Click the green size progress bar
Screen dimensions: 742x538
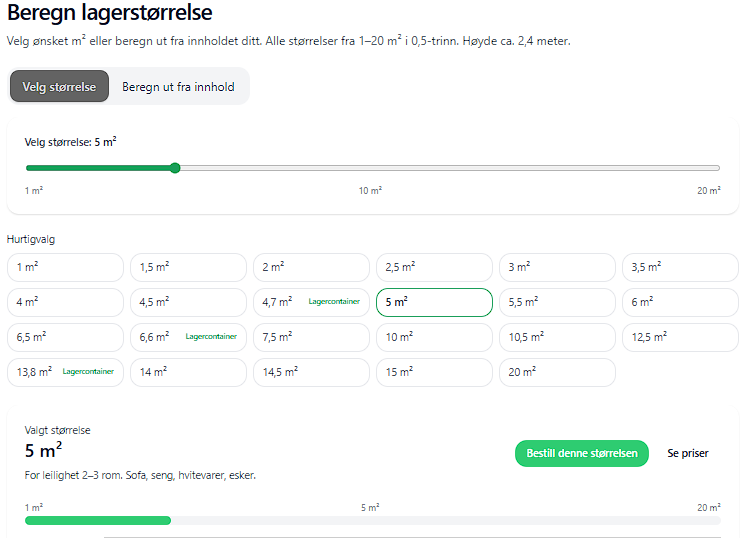pos(98,520)
